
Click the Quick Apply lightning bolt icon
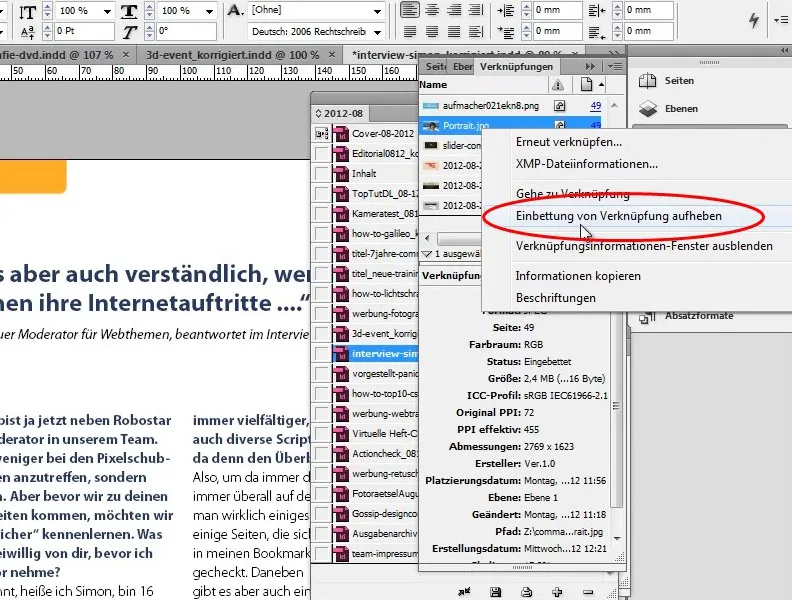(754, 20)
